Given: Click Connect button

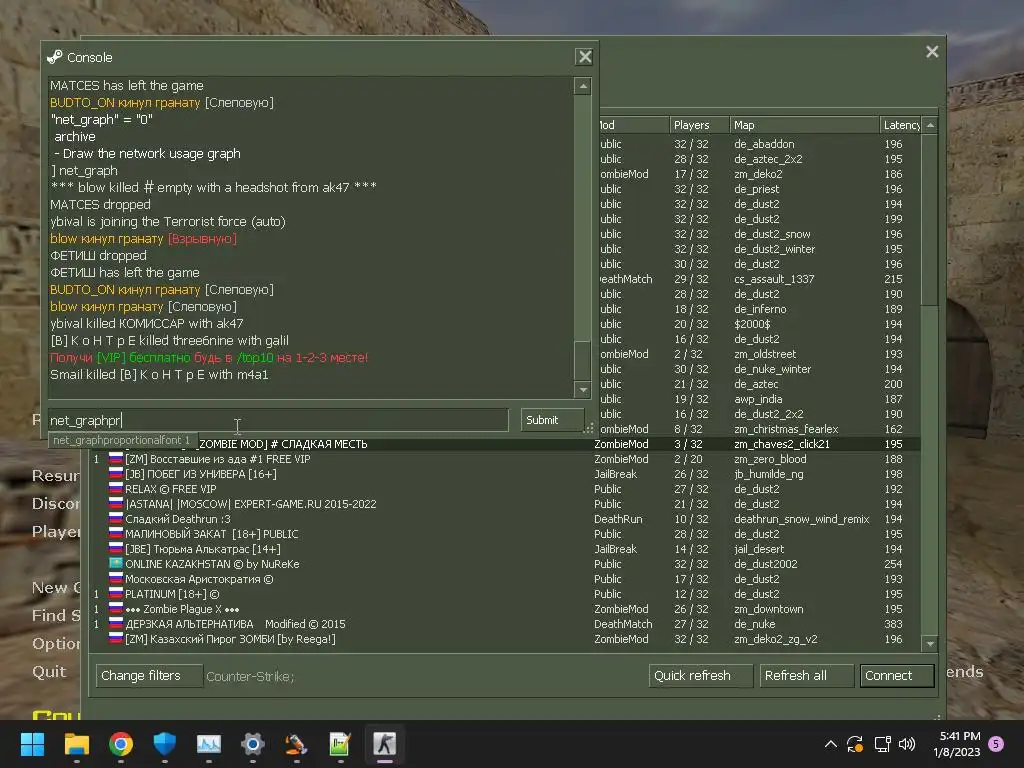Looking at the screenshot, I should coord(897,675).
